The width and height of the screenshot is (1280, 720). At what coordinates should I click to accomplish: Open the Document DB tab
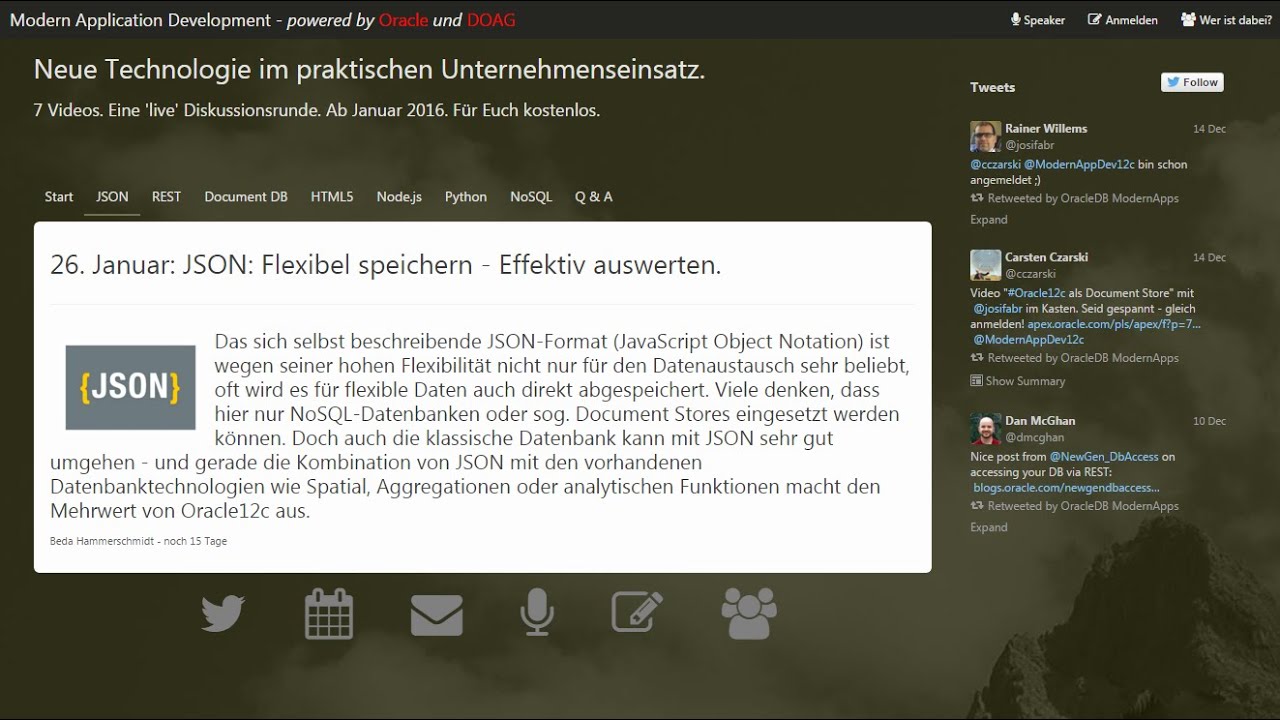pyautogui.click(x=246, y=197)
